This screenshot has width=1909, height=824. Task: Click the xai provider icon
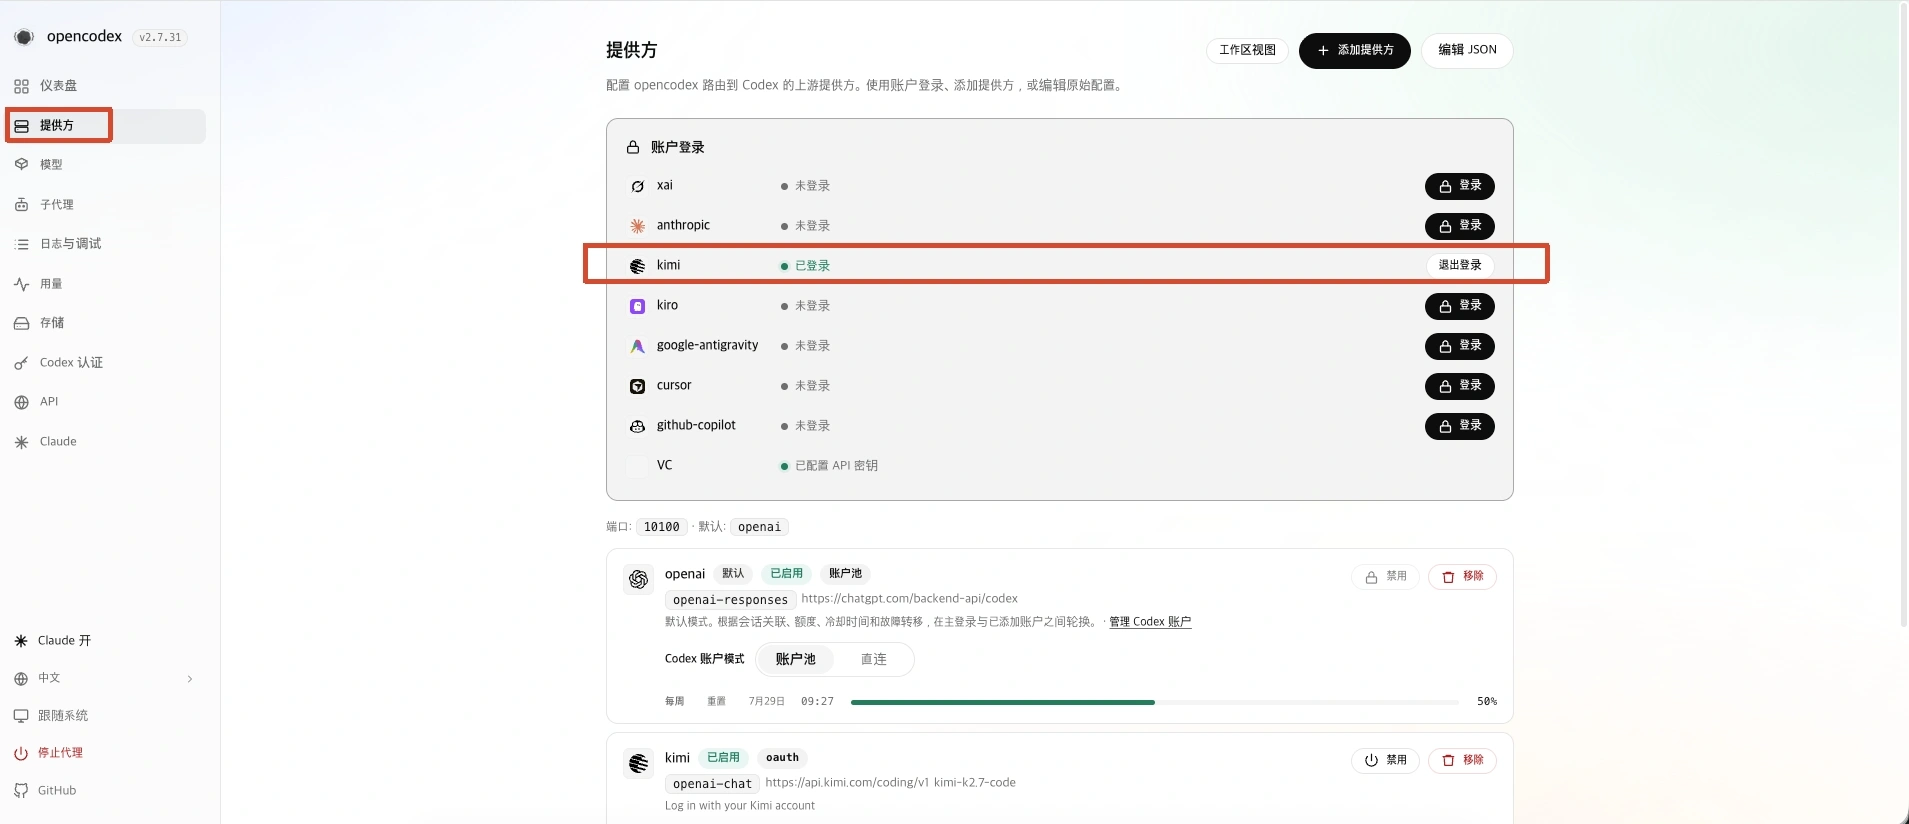click(637, 186)
